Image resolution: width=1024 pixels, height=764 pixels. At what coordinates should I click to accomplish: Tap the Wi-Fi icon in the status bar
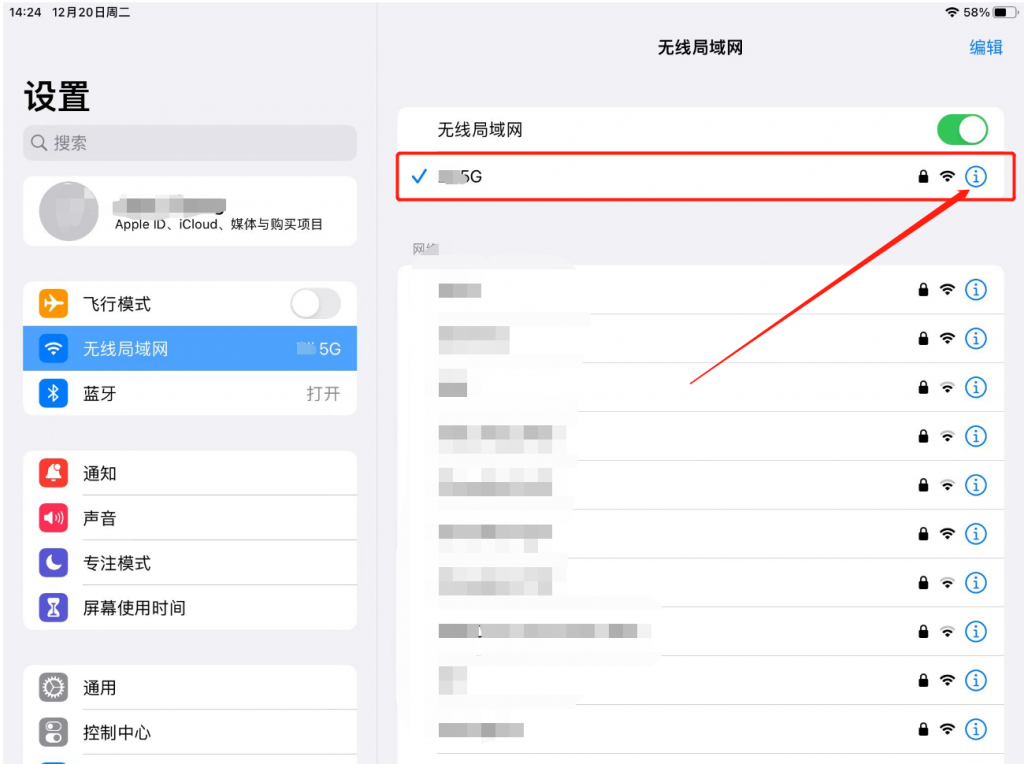coord(952,12)
